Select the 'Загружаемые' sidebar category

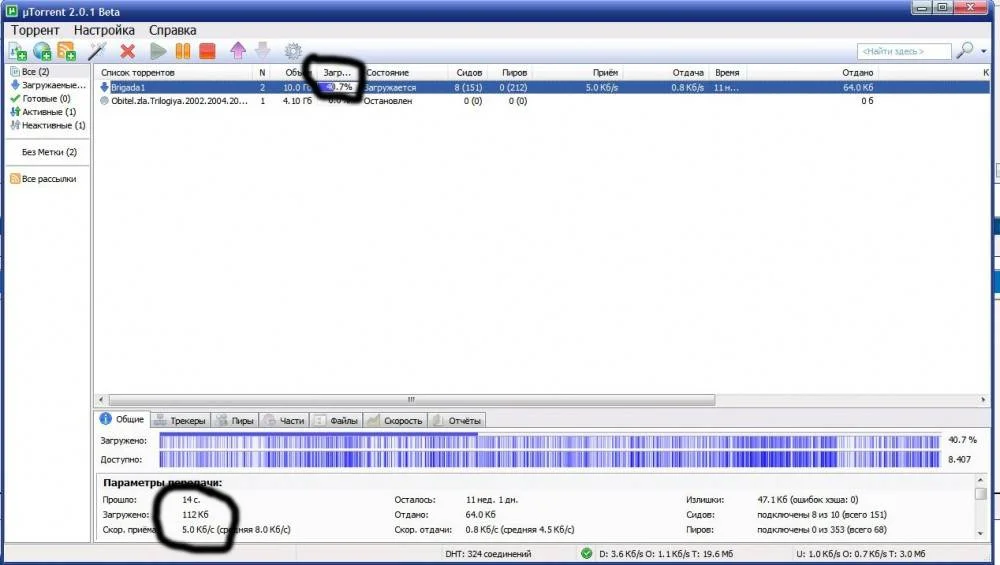click(x=48, y=85)
